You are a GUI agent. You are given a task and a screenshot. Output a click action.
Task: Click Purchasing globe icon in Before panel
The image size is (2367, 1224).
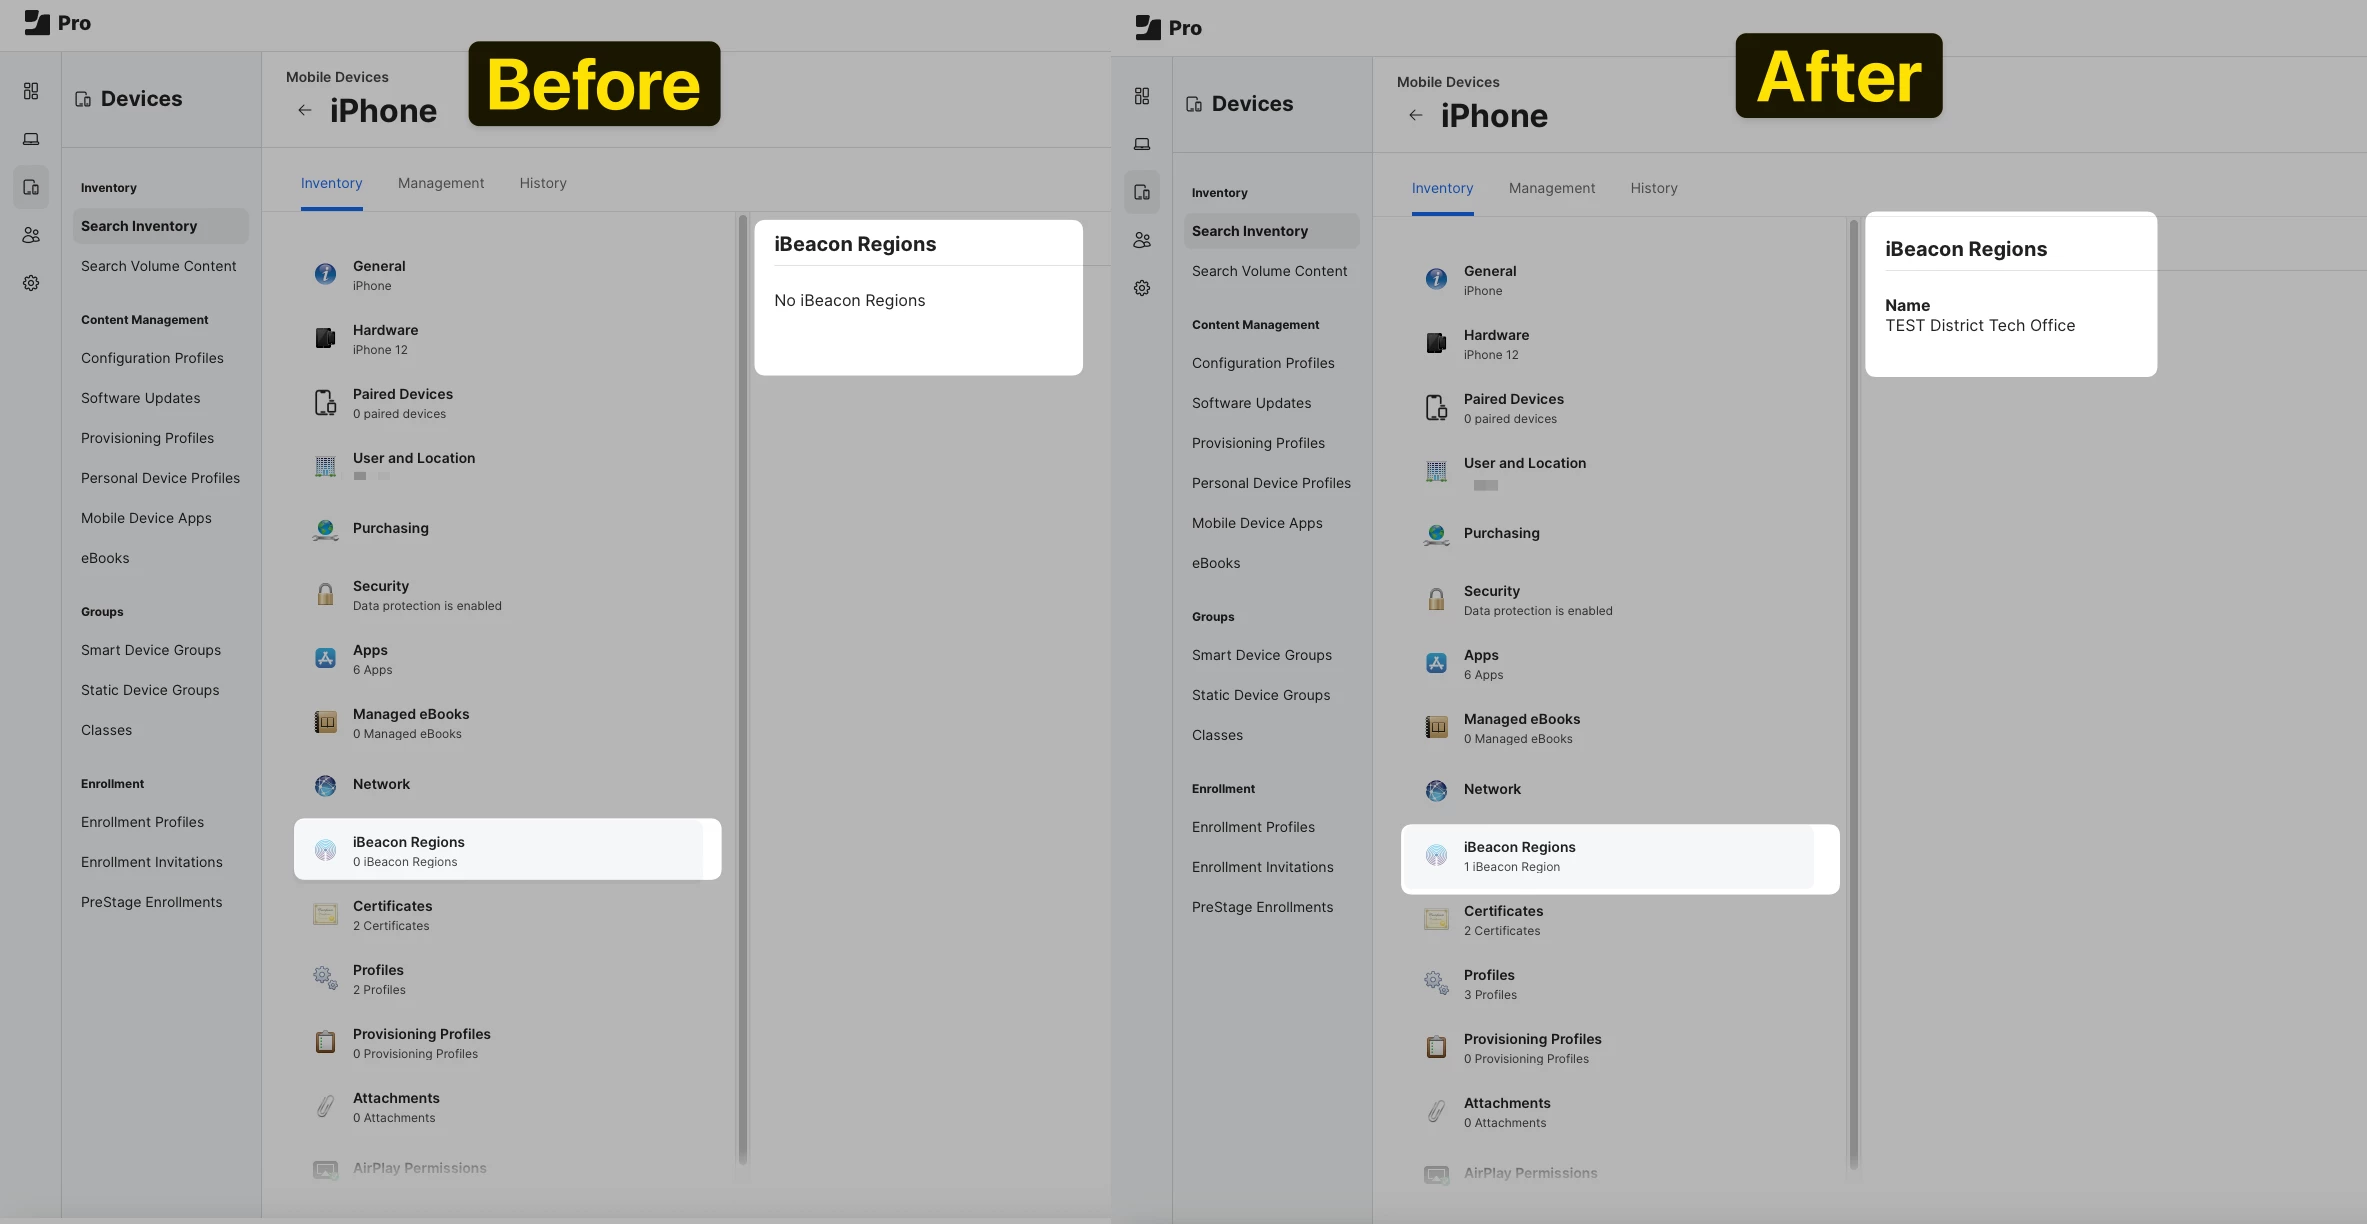325,530
